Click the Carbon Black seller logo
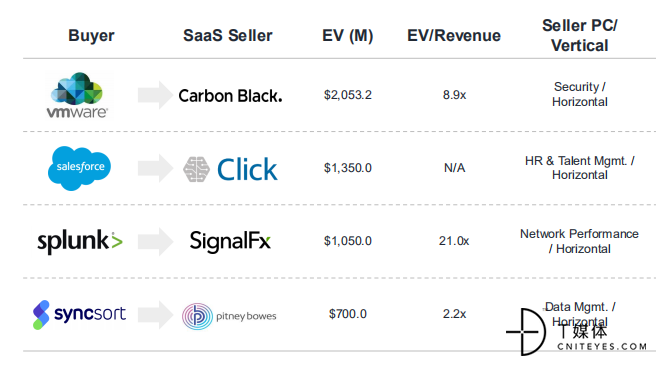Viewport: 656px width, 366px height. (x=230, y=96)
